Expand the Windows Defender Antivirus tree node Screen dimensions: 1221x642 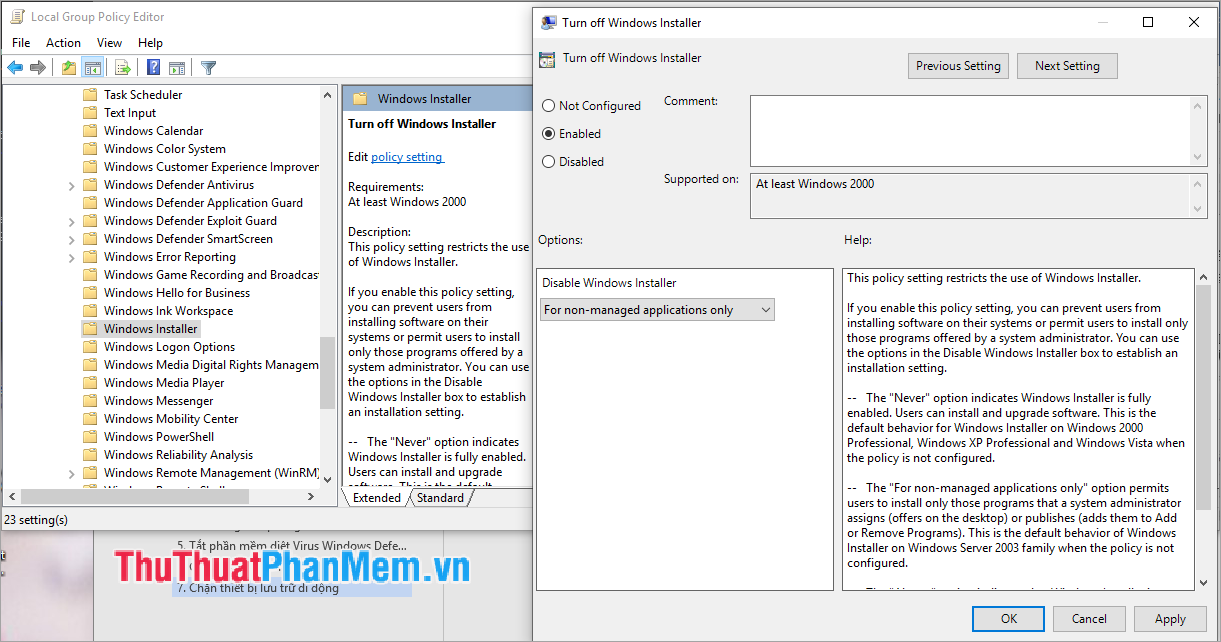71,184
